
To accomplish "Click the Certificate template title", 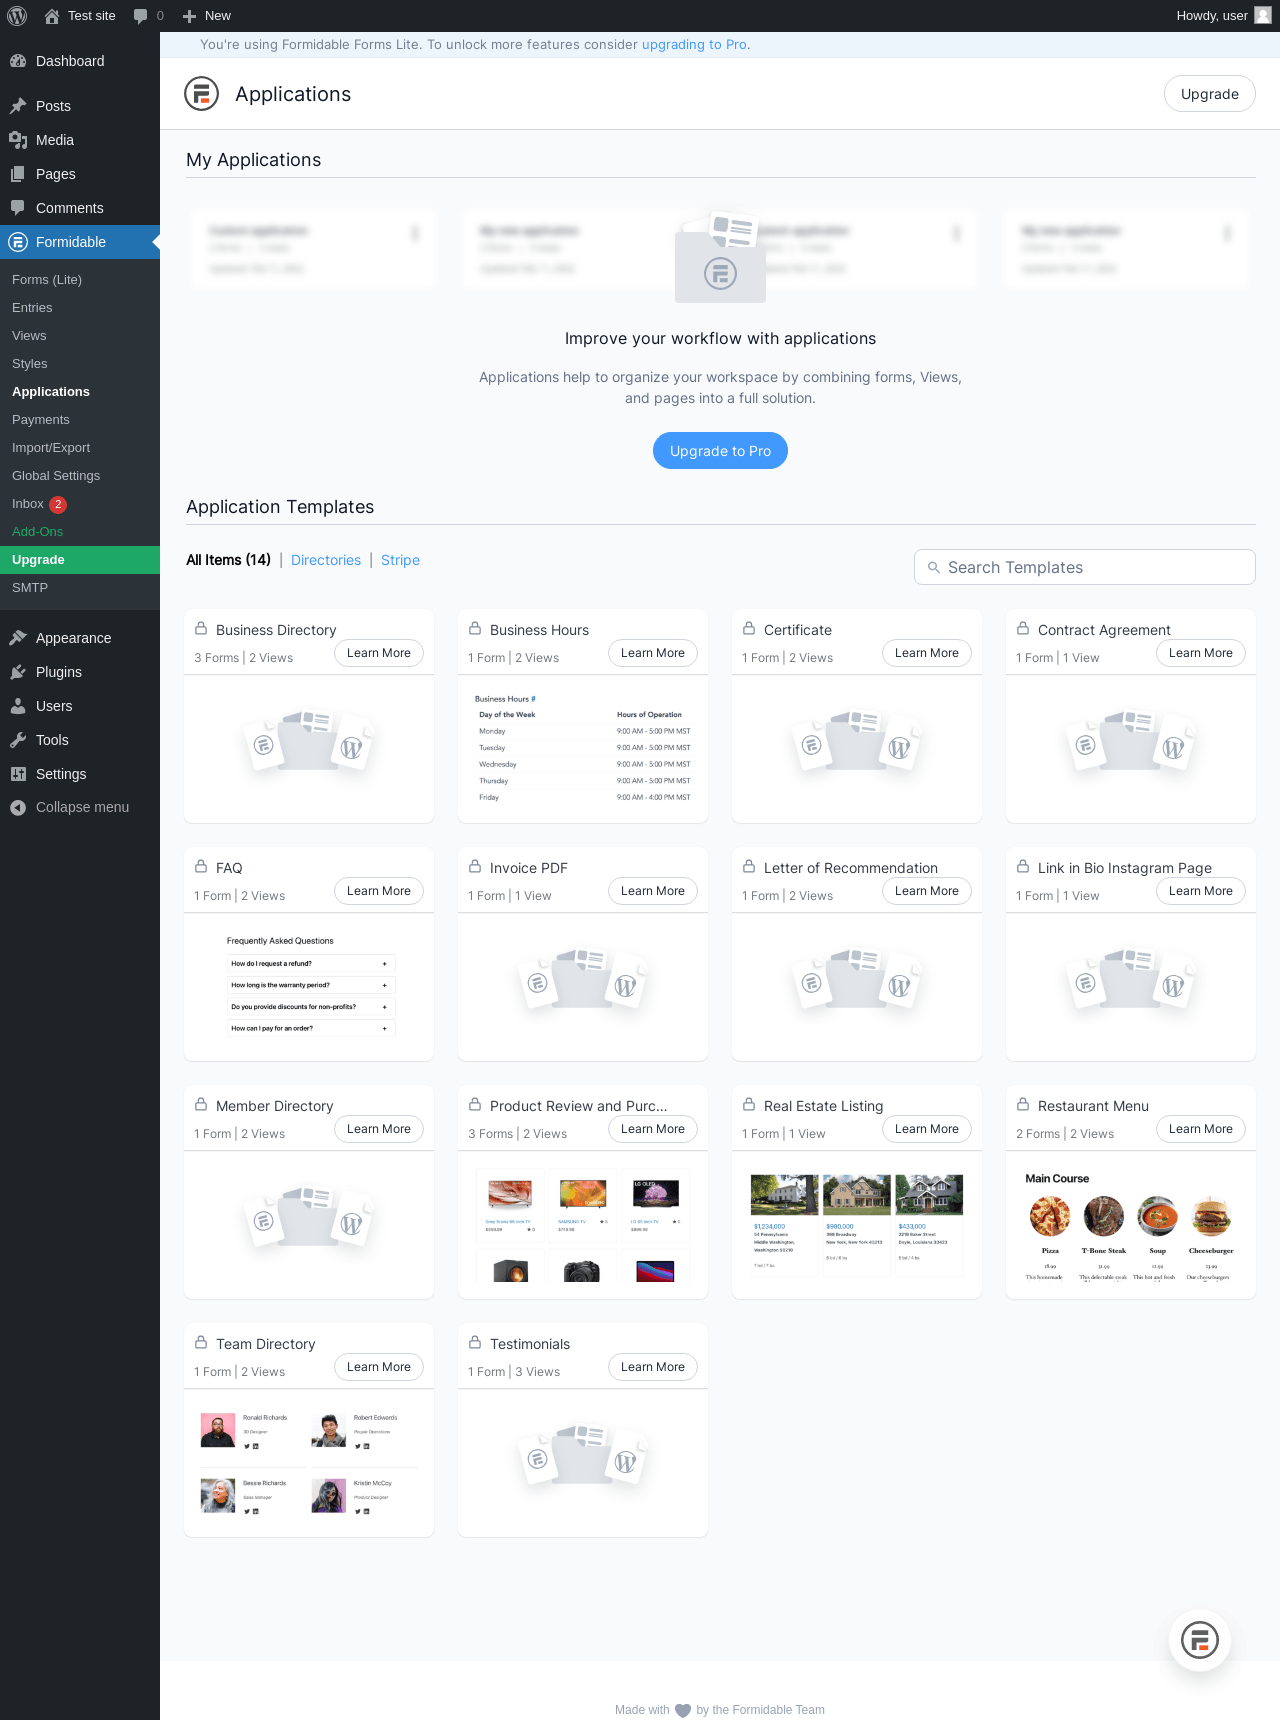I will [x=798, y=630].
